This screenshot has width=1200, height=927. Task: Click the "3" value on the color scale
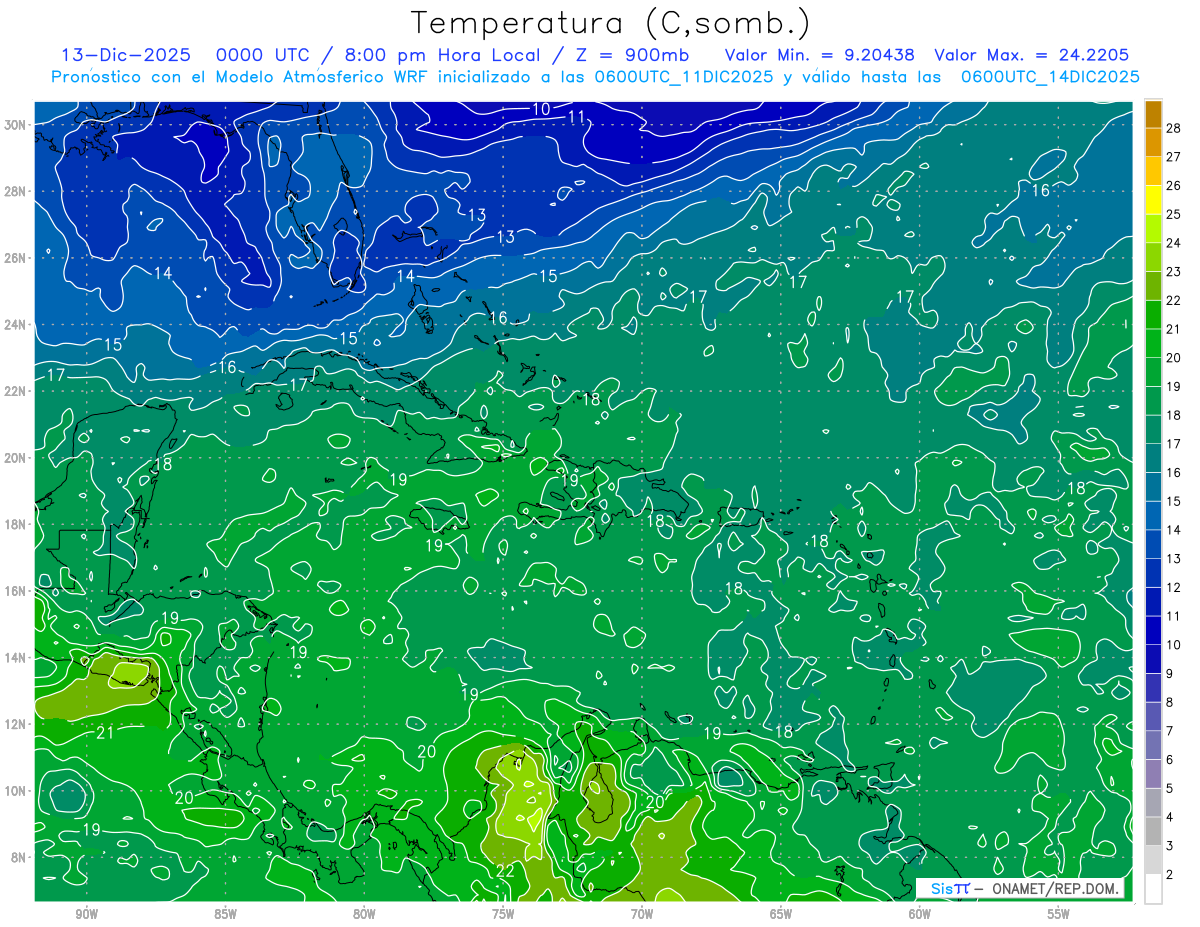coord(1170,846)
